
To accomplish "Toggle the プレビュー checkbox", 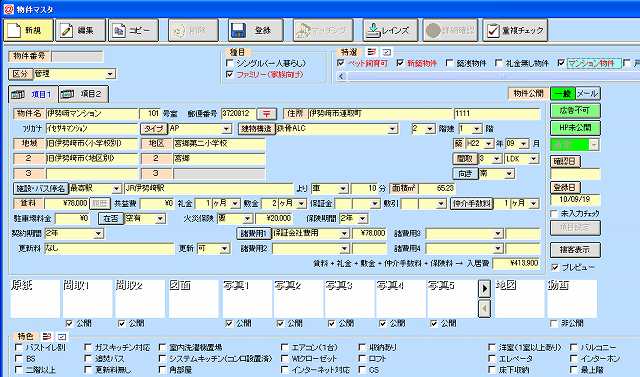I will pyautogui.click(x=555, y=267).
